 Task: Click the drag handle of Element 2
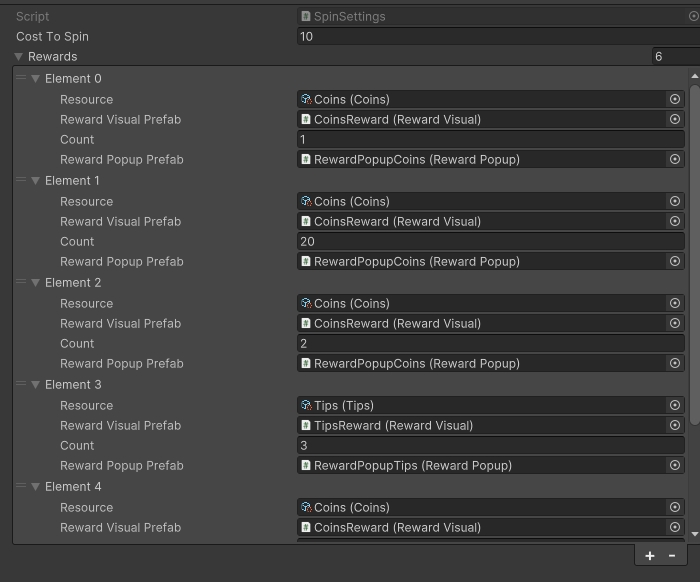point(20,283)
